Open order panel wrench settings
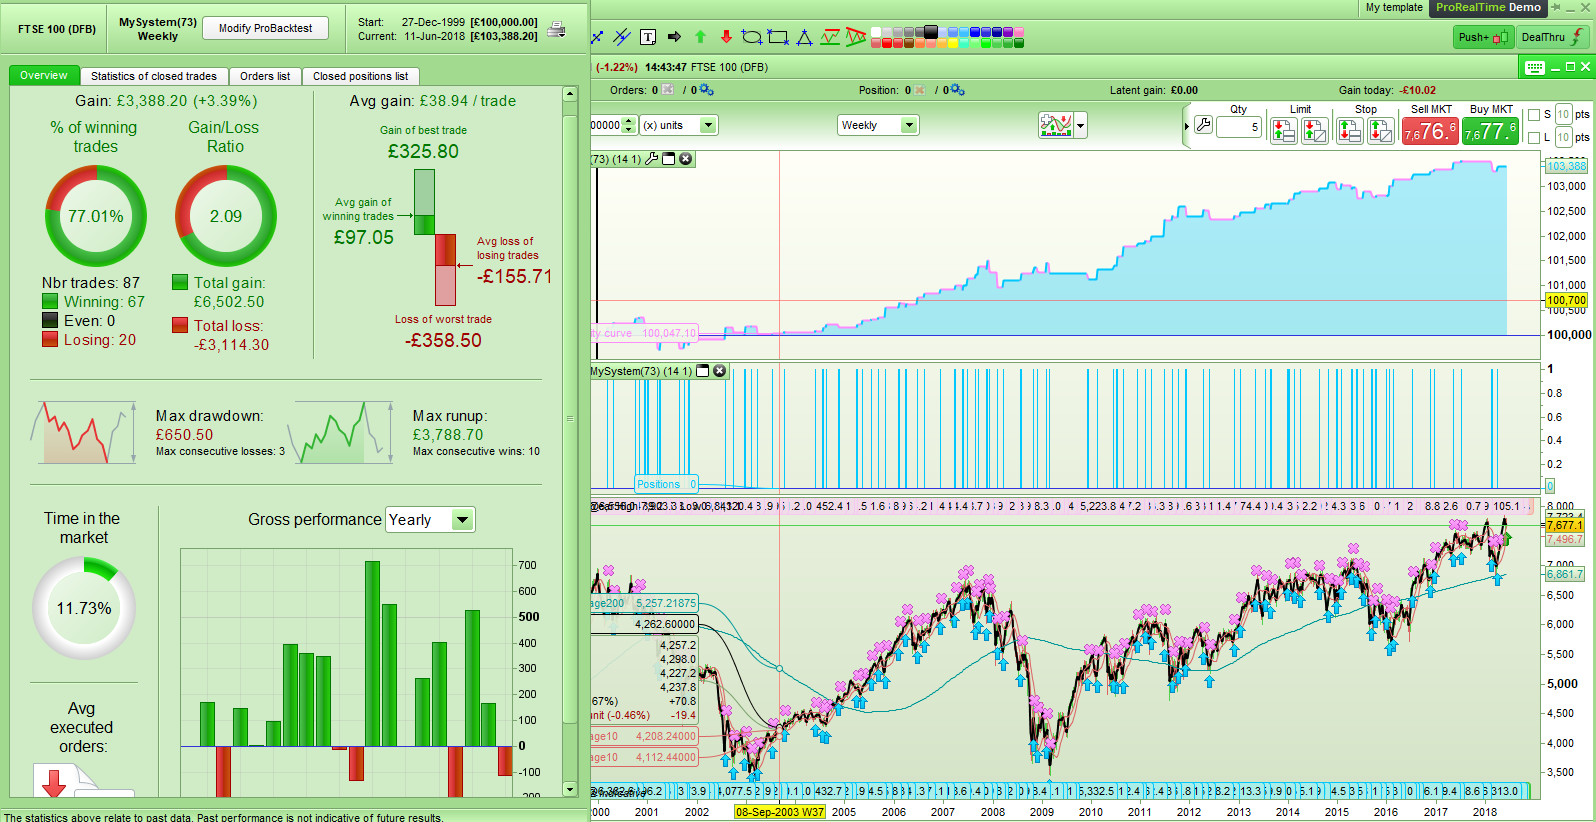This screenshot has width=1596, height=822. (1204, 126)
